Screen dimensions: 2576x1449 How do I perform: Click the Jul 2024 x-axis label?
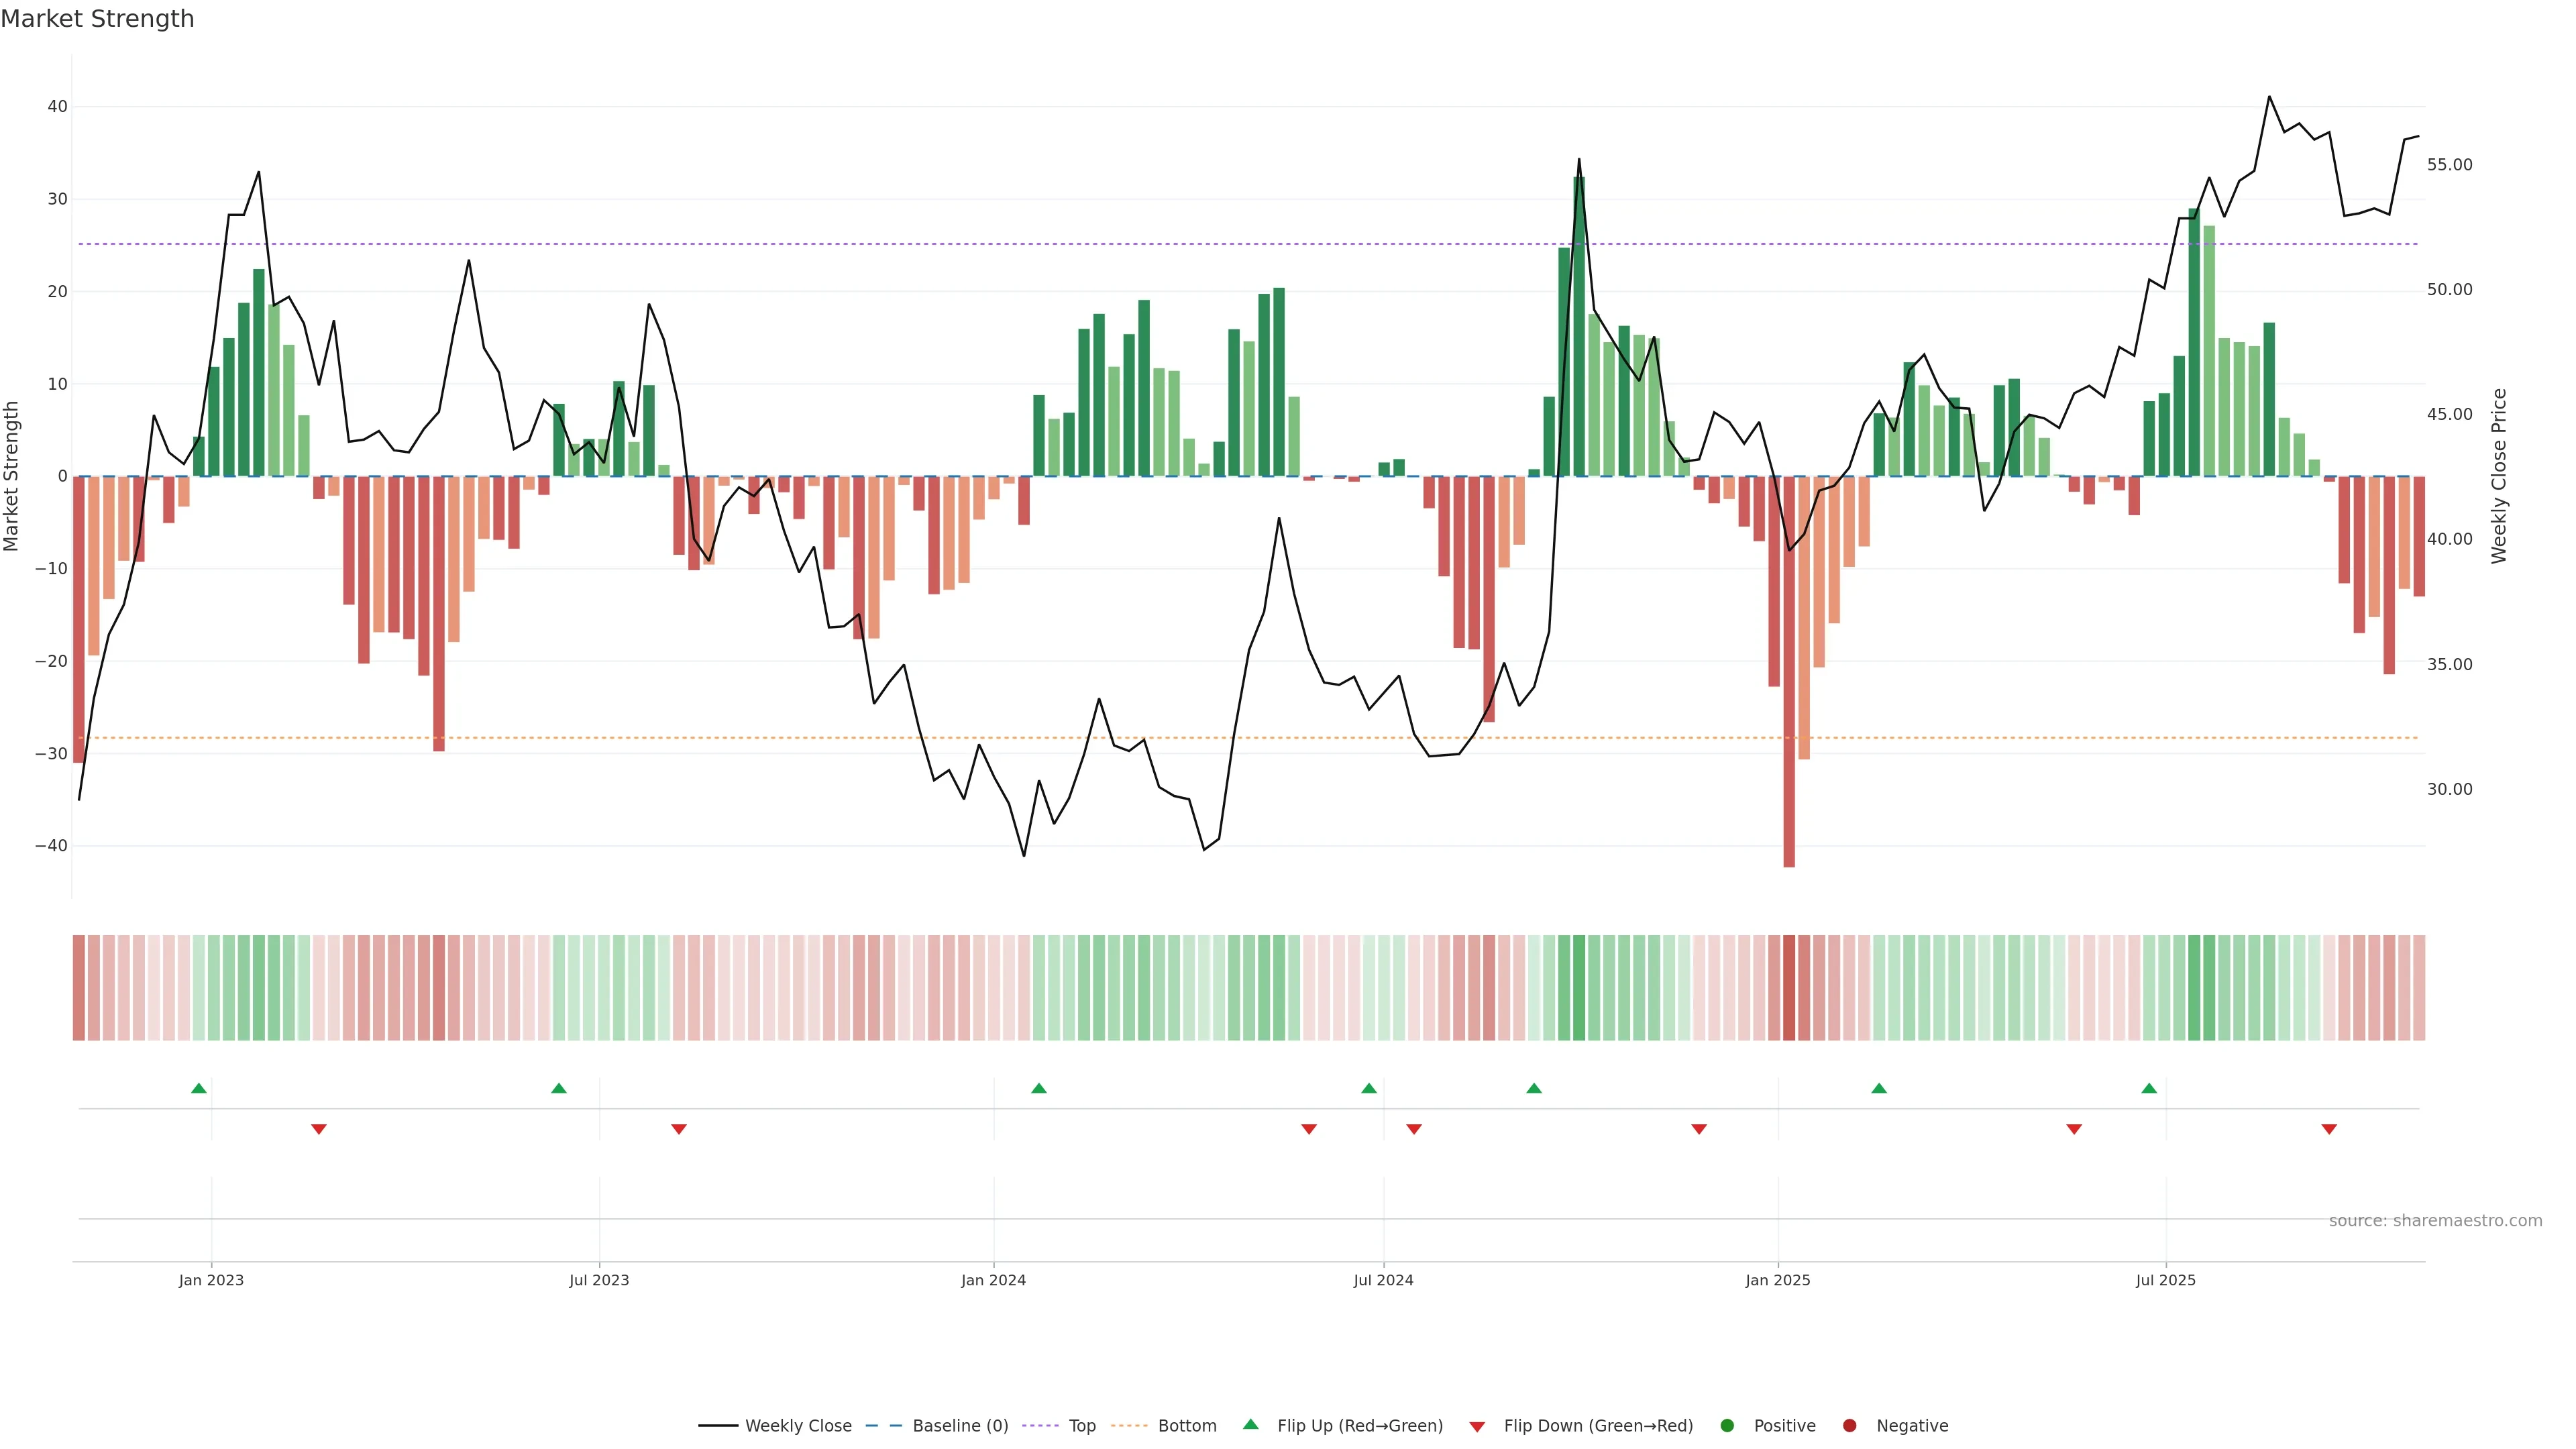[1383, 1280]
